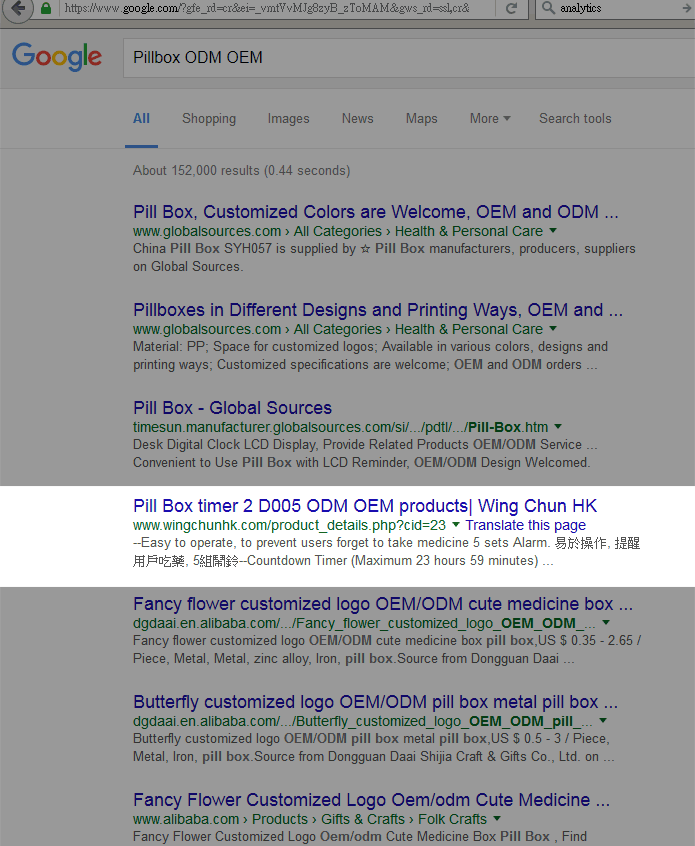Image resolution: width=695 pixels, height=846 pixels.
Task: Switch to the News tab
Action: (x=357, y=119)
